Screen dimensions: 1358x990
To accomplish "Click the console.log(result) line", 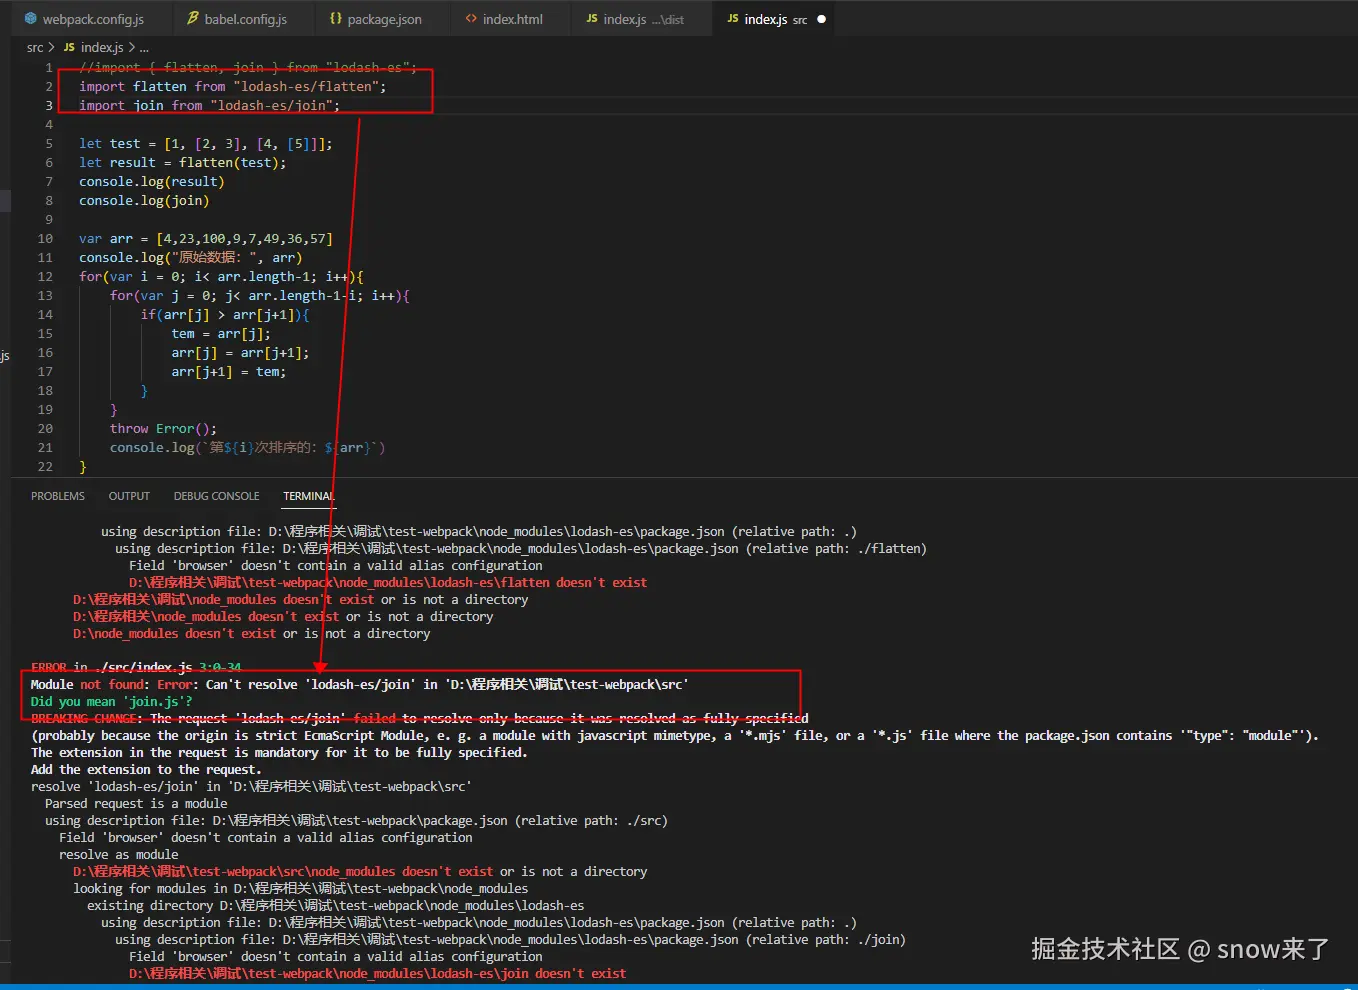I will [151, 182].
